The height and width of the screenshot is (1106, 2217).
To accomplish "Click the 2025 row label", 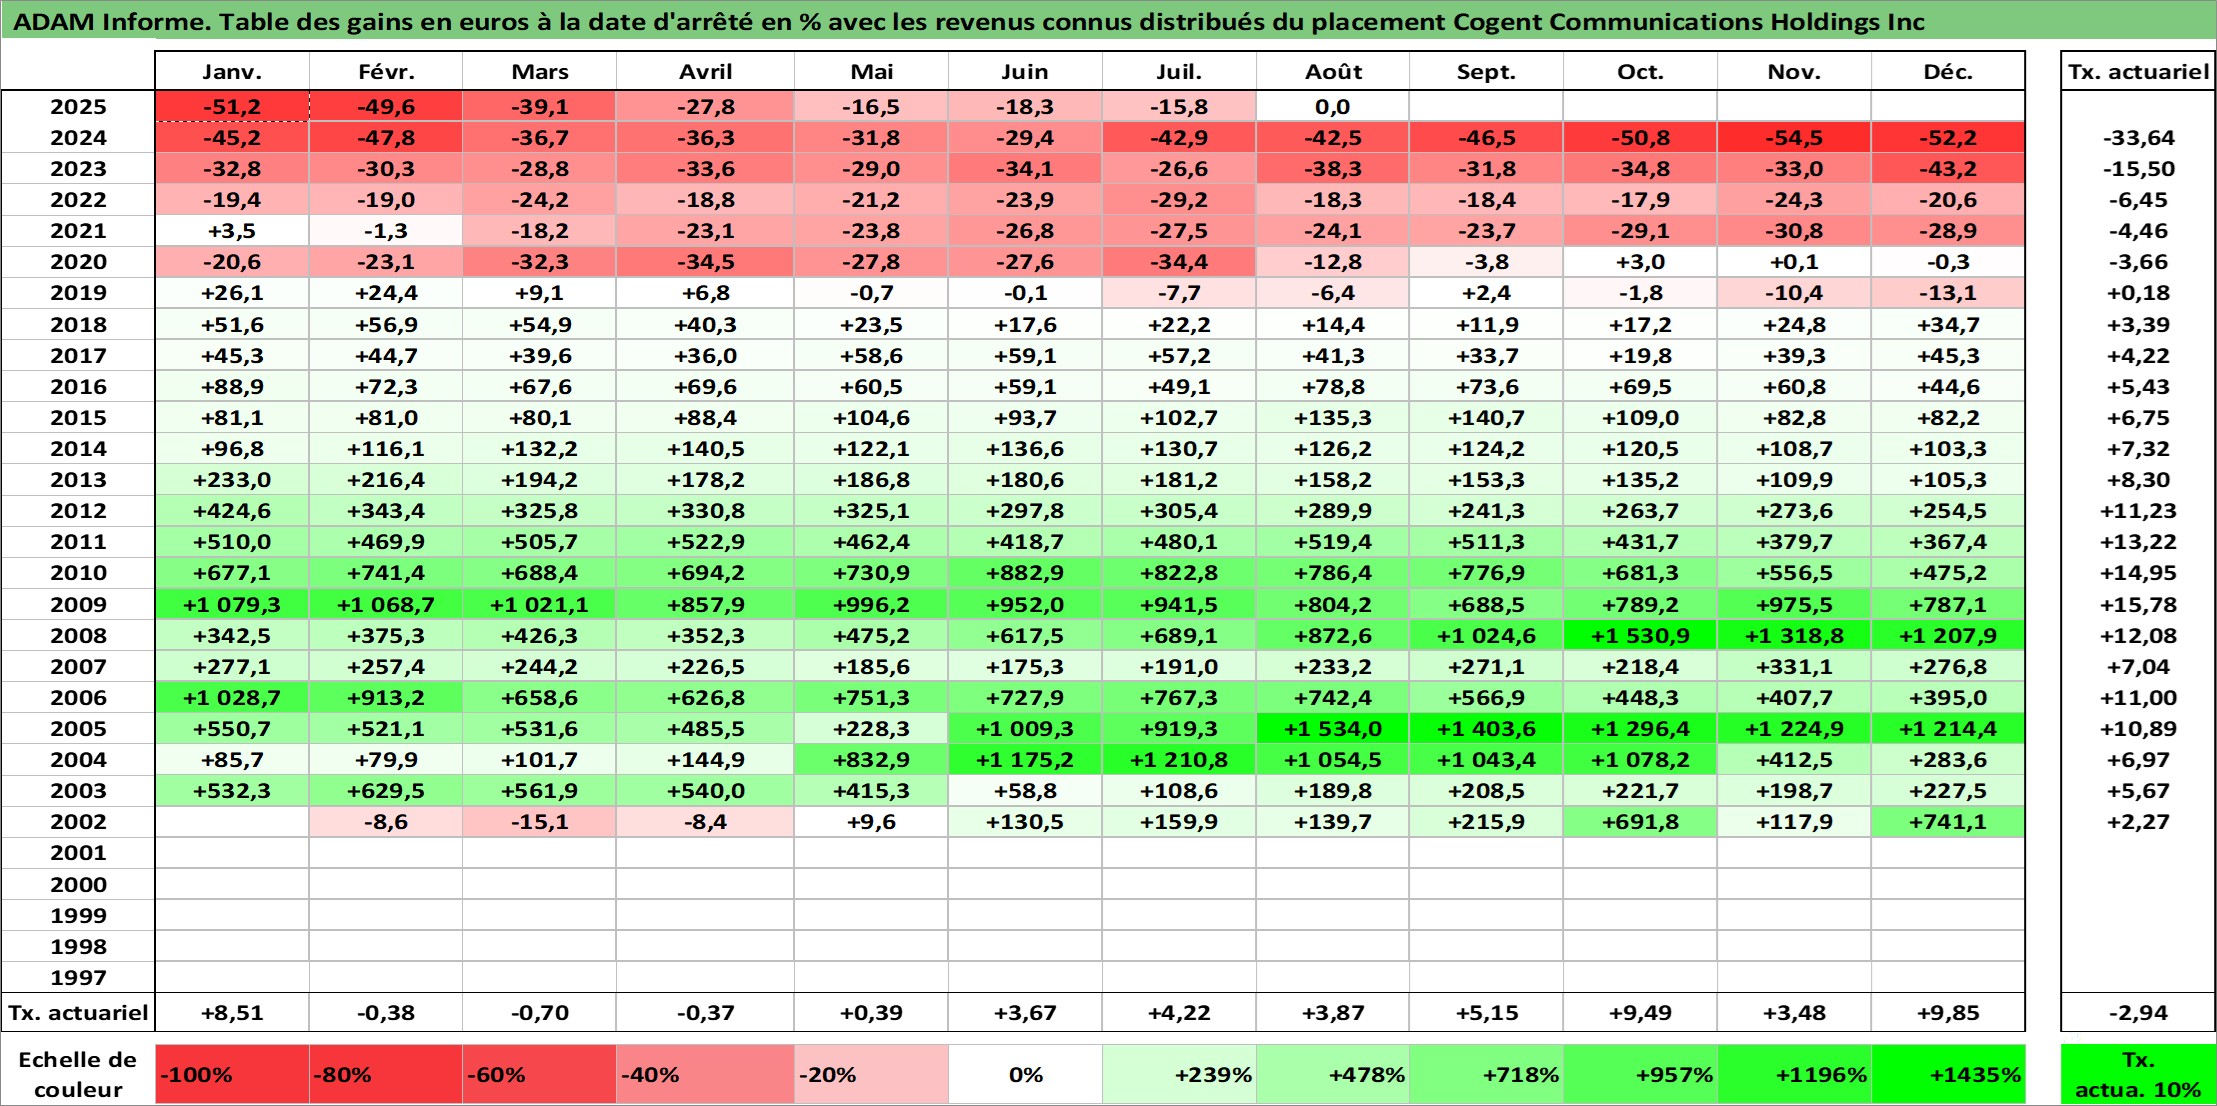I will coord(78,107).
